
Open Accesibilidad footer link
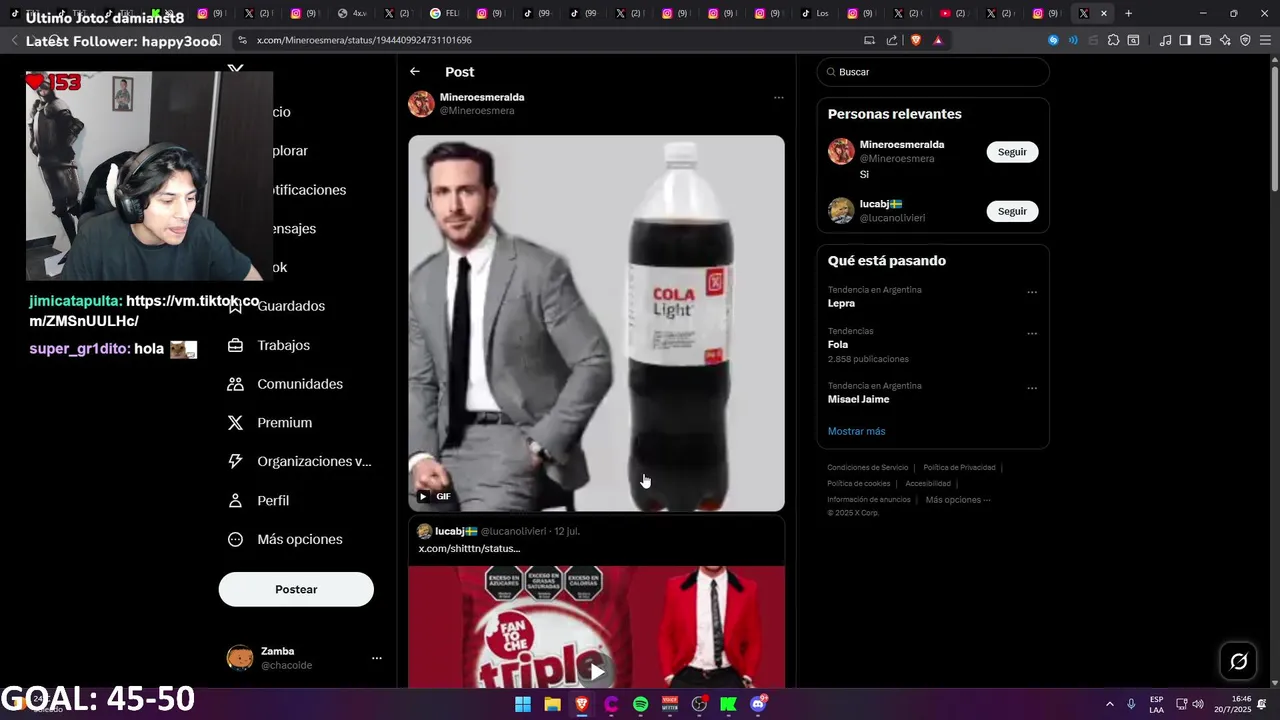click(x=928, y=484)
